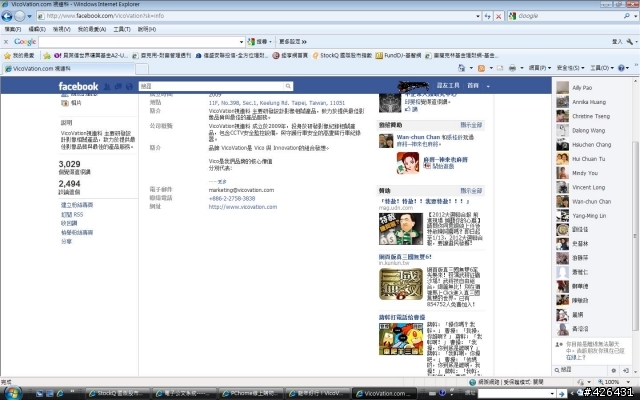Click the Google Toolbar wrench settings icon

pos(630,42)
